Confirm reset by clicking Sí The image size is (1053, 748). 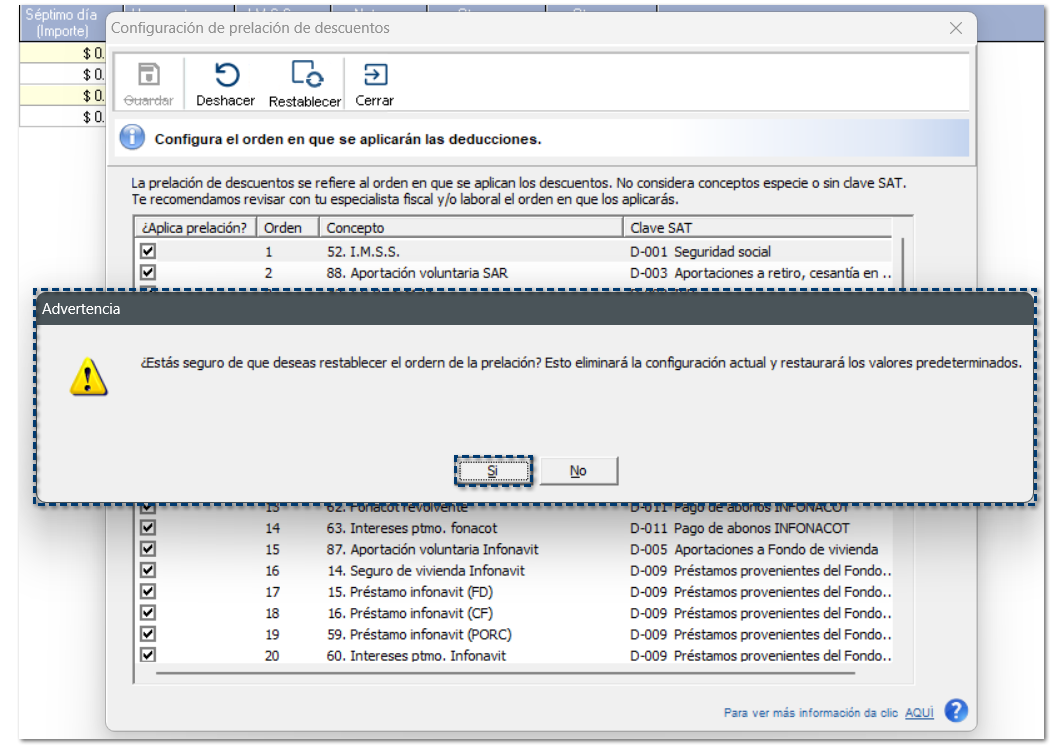[493, 471]
